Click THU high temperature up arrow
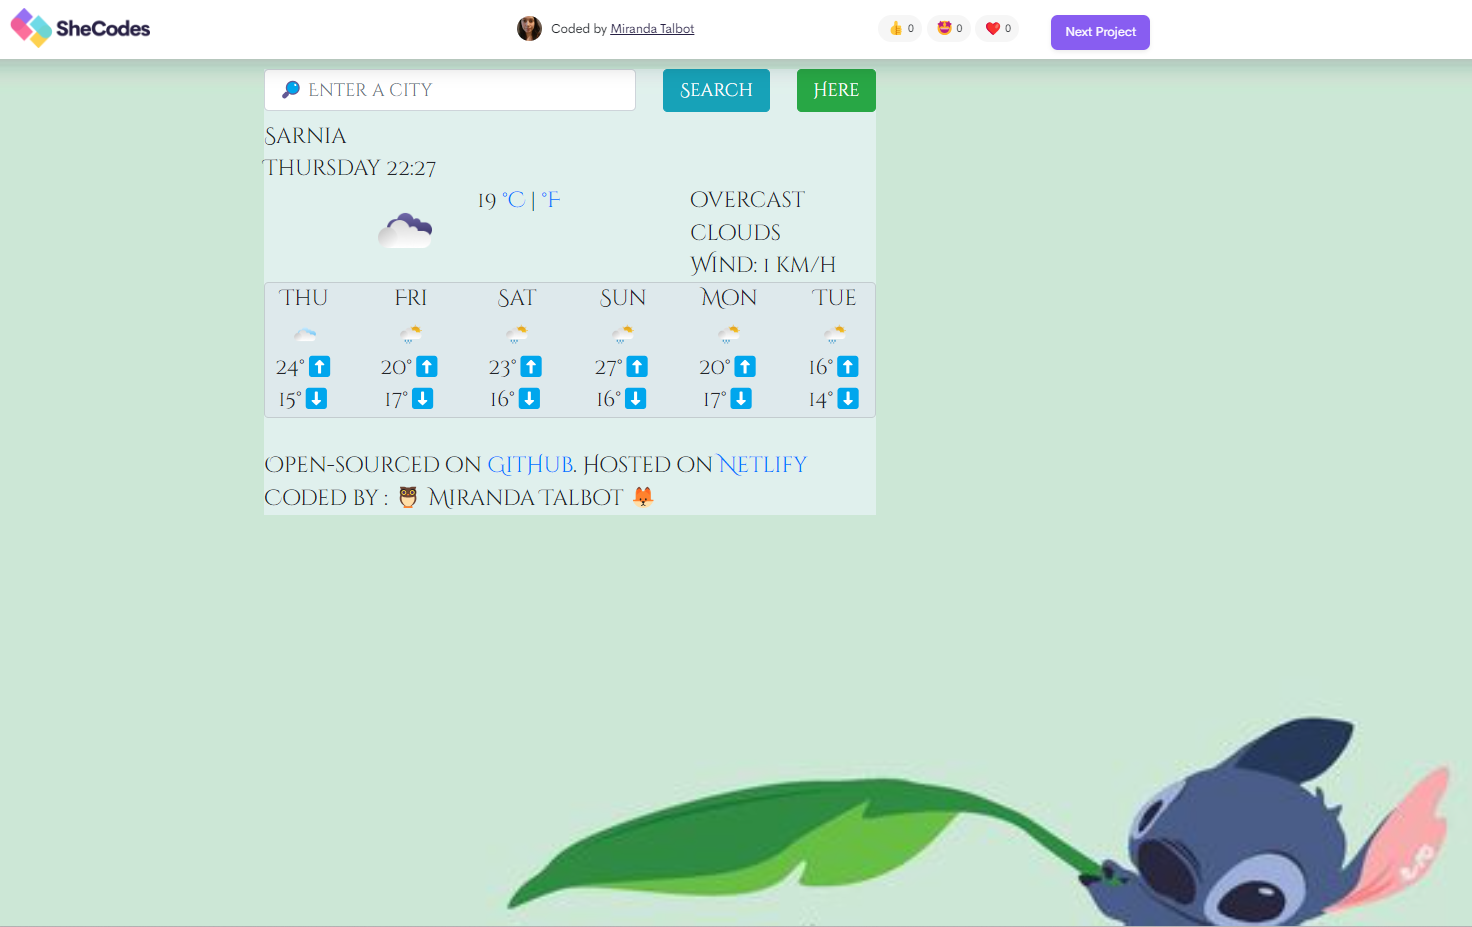Screen dimensions: 1472x927 point(320,367)
